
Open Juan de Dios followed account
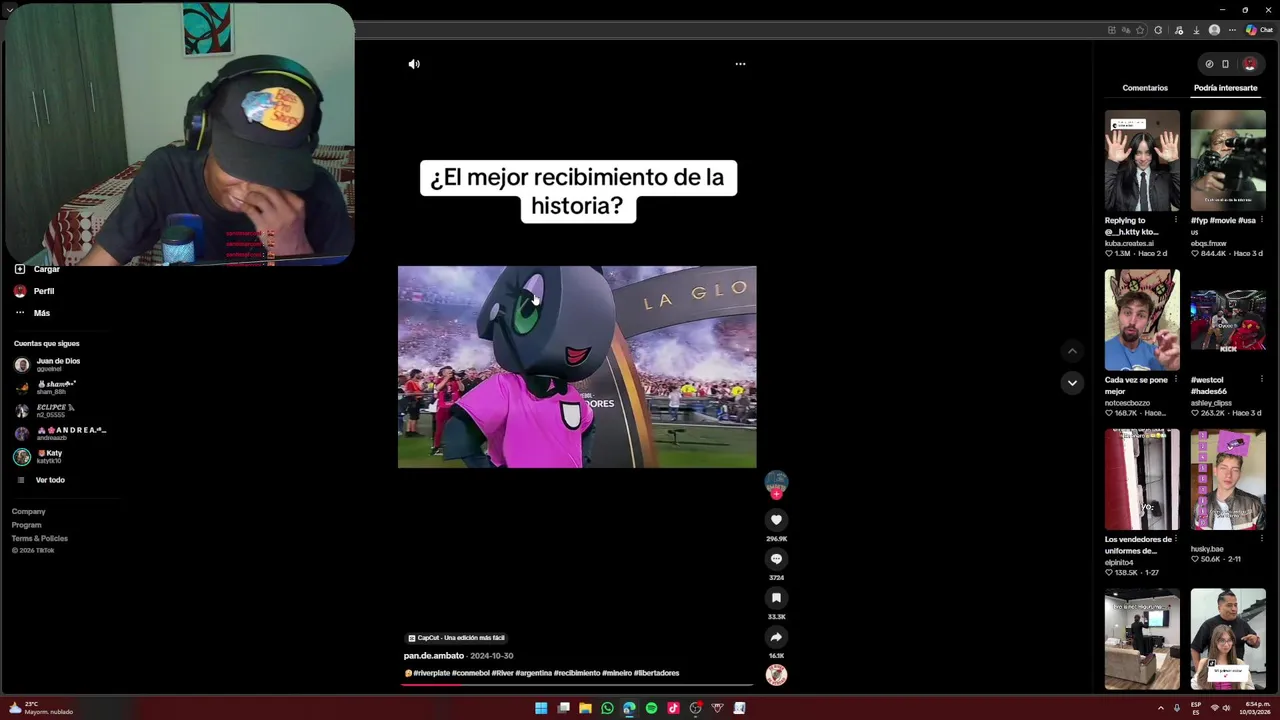(47, 365)
